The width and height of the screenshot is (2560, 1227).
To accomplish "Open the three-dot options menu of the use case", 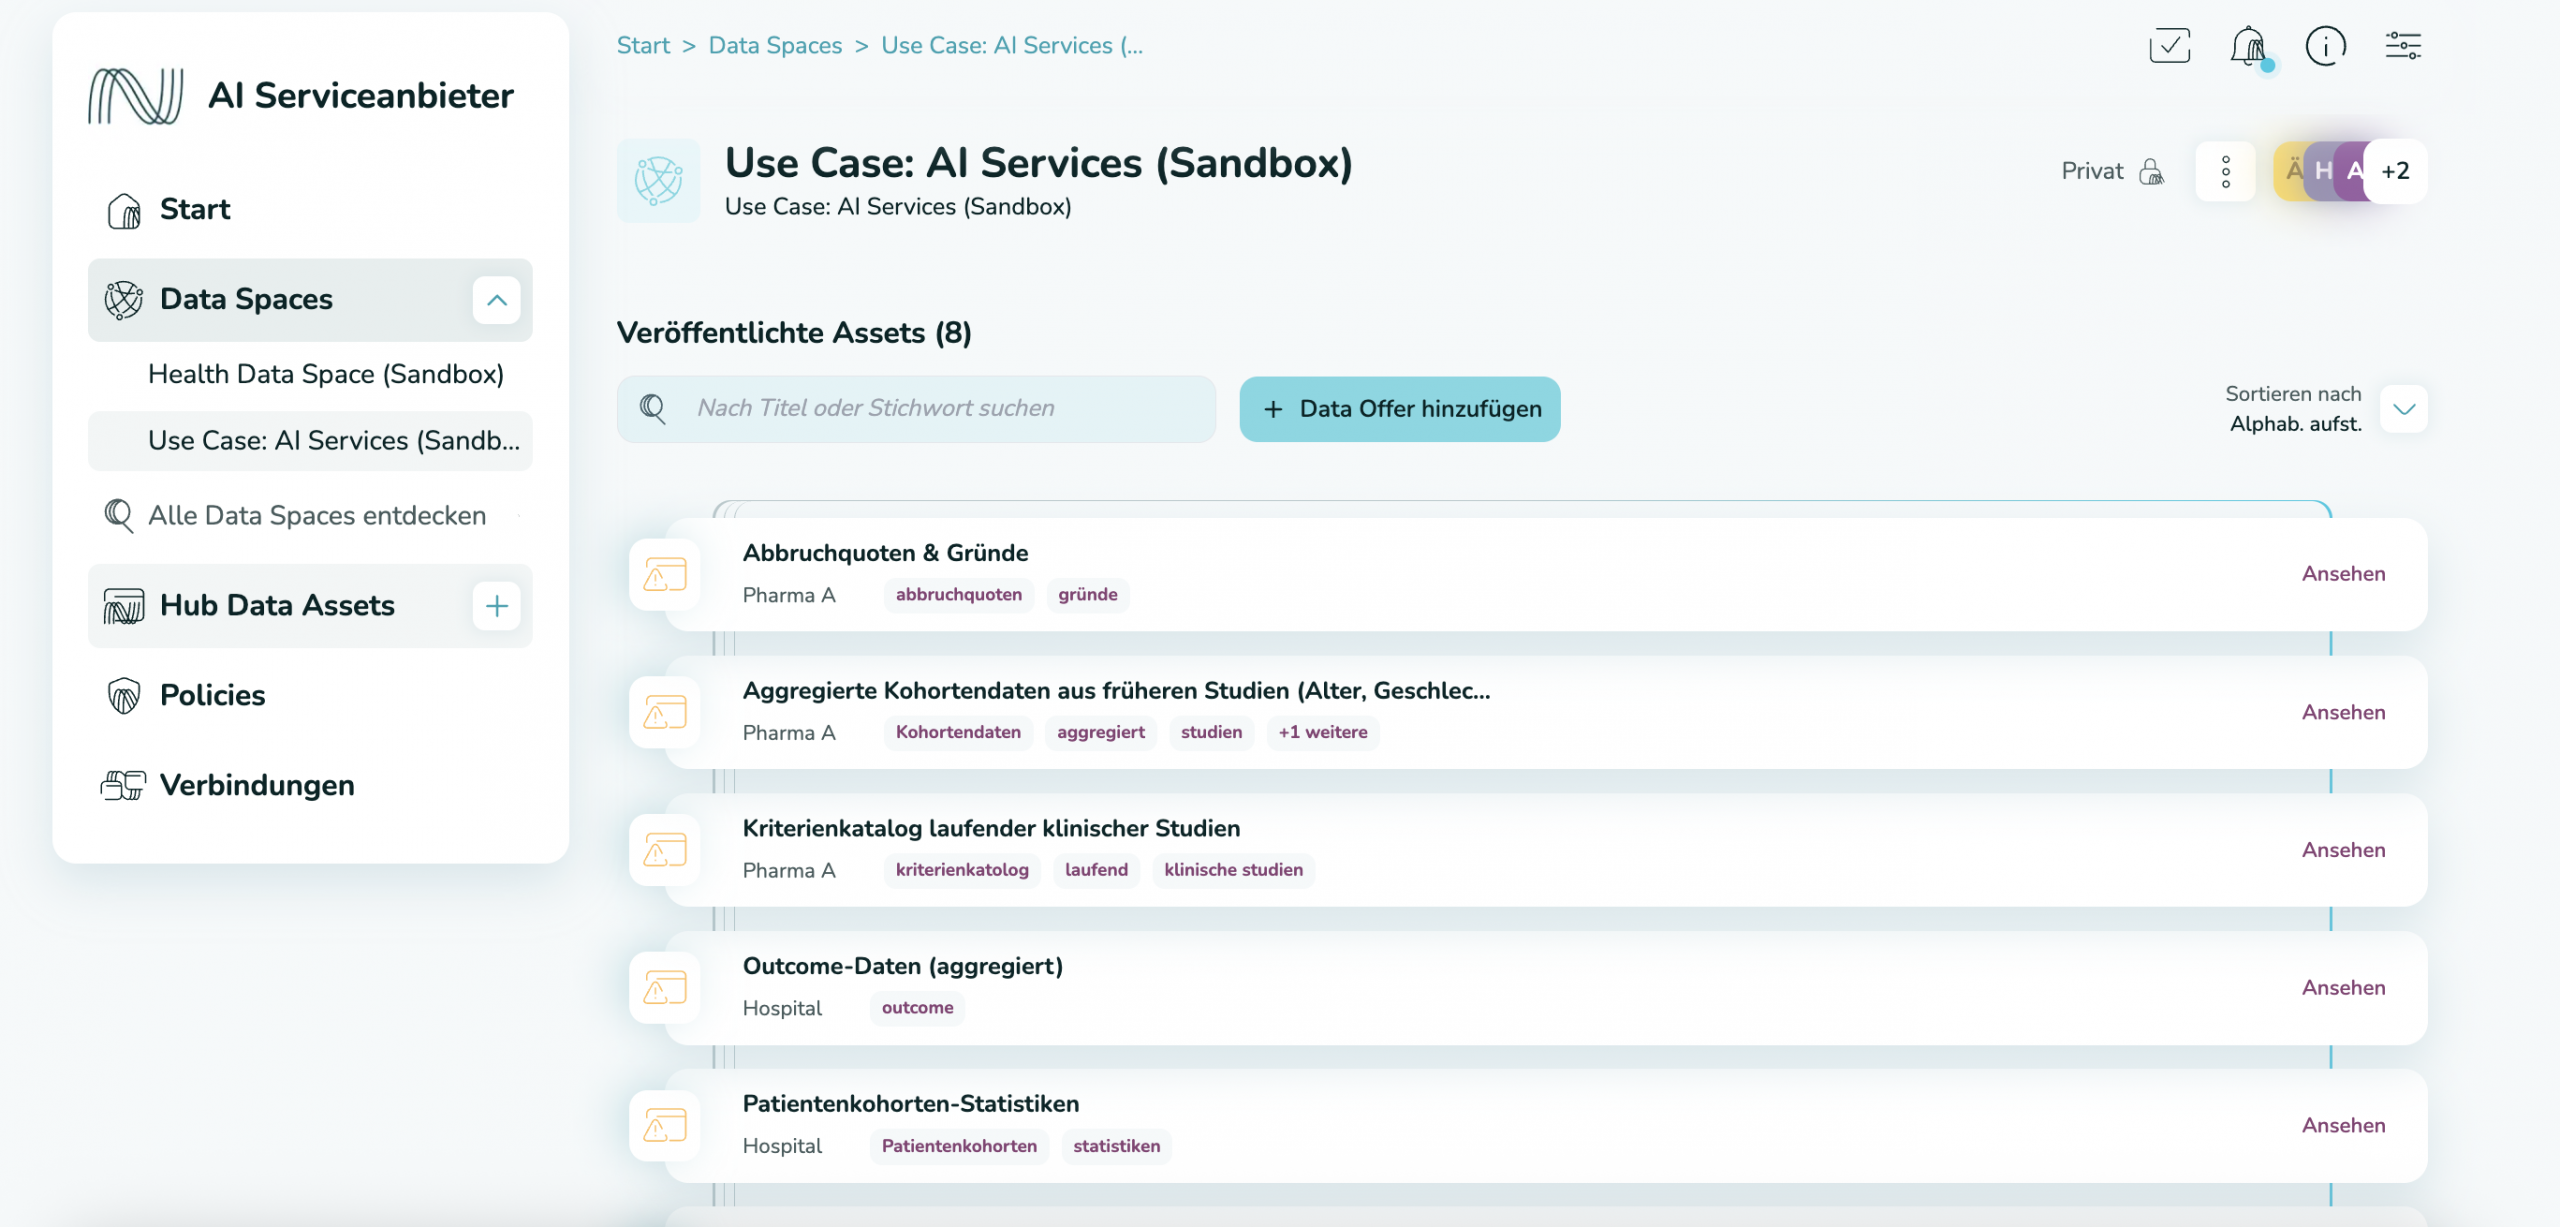I will [2226, 171].
